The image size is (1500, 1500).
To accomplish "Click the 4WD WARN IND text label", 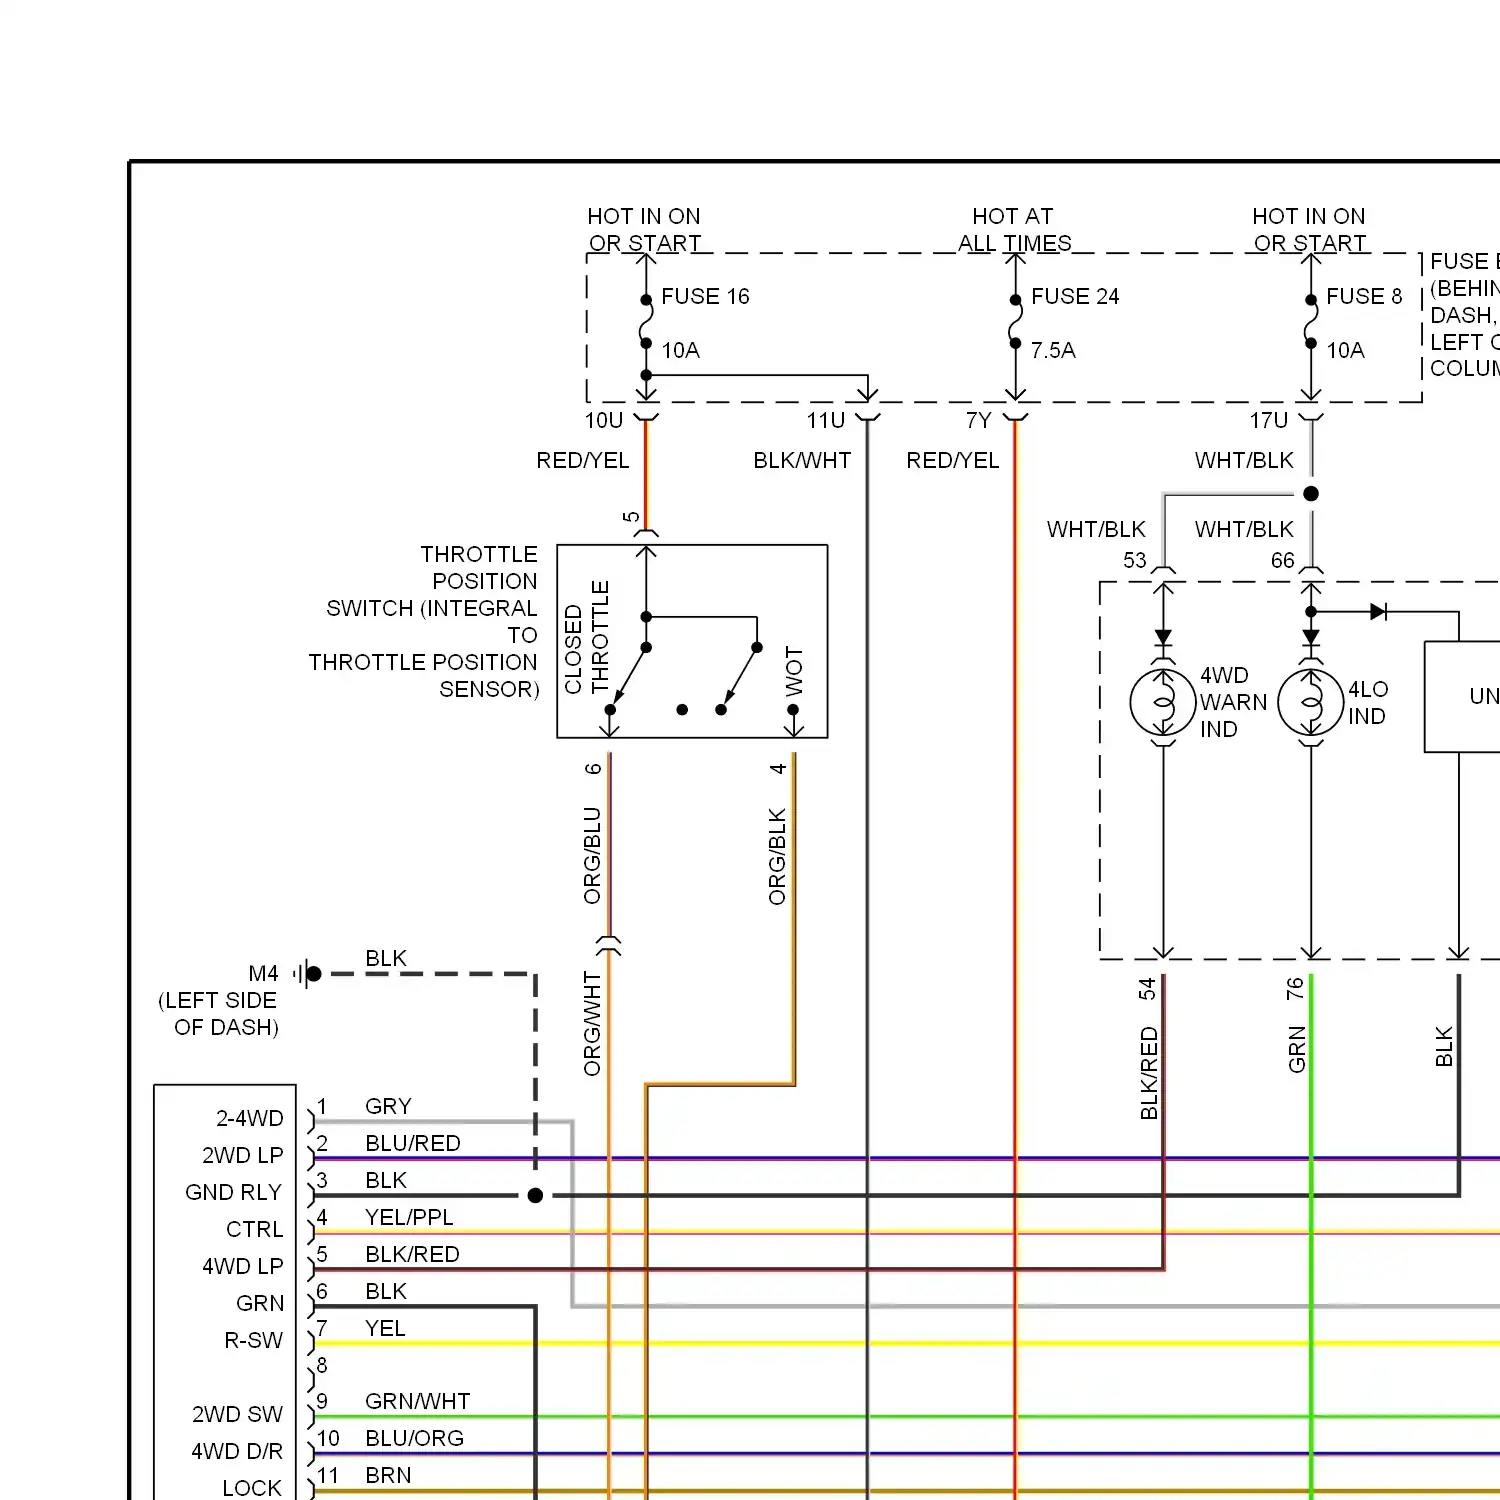I will 1233,702.
